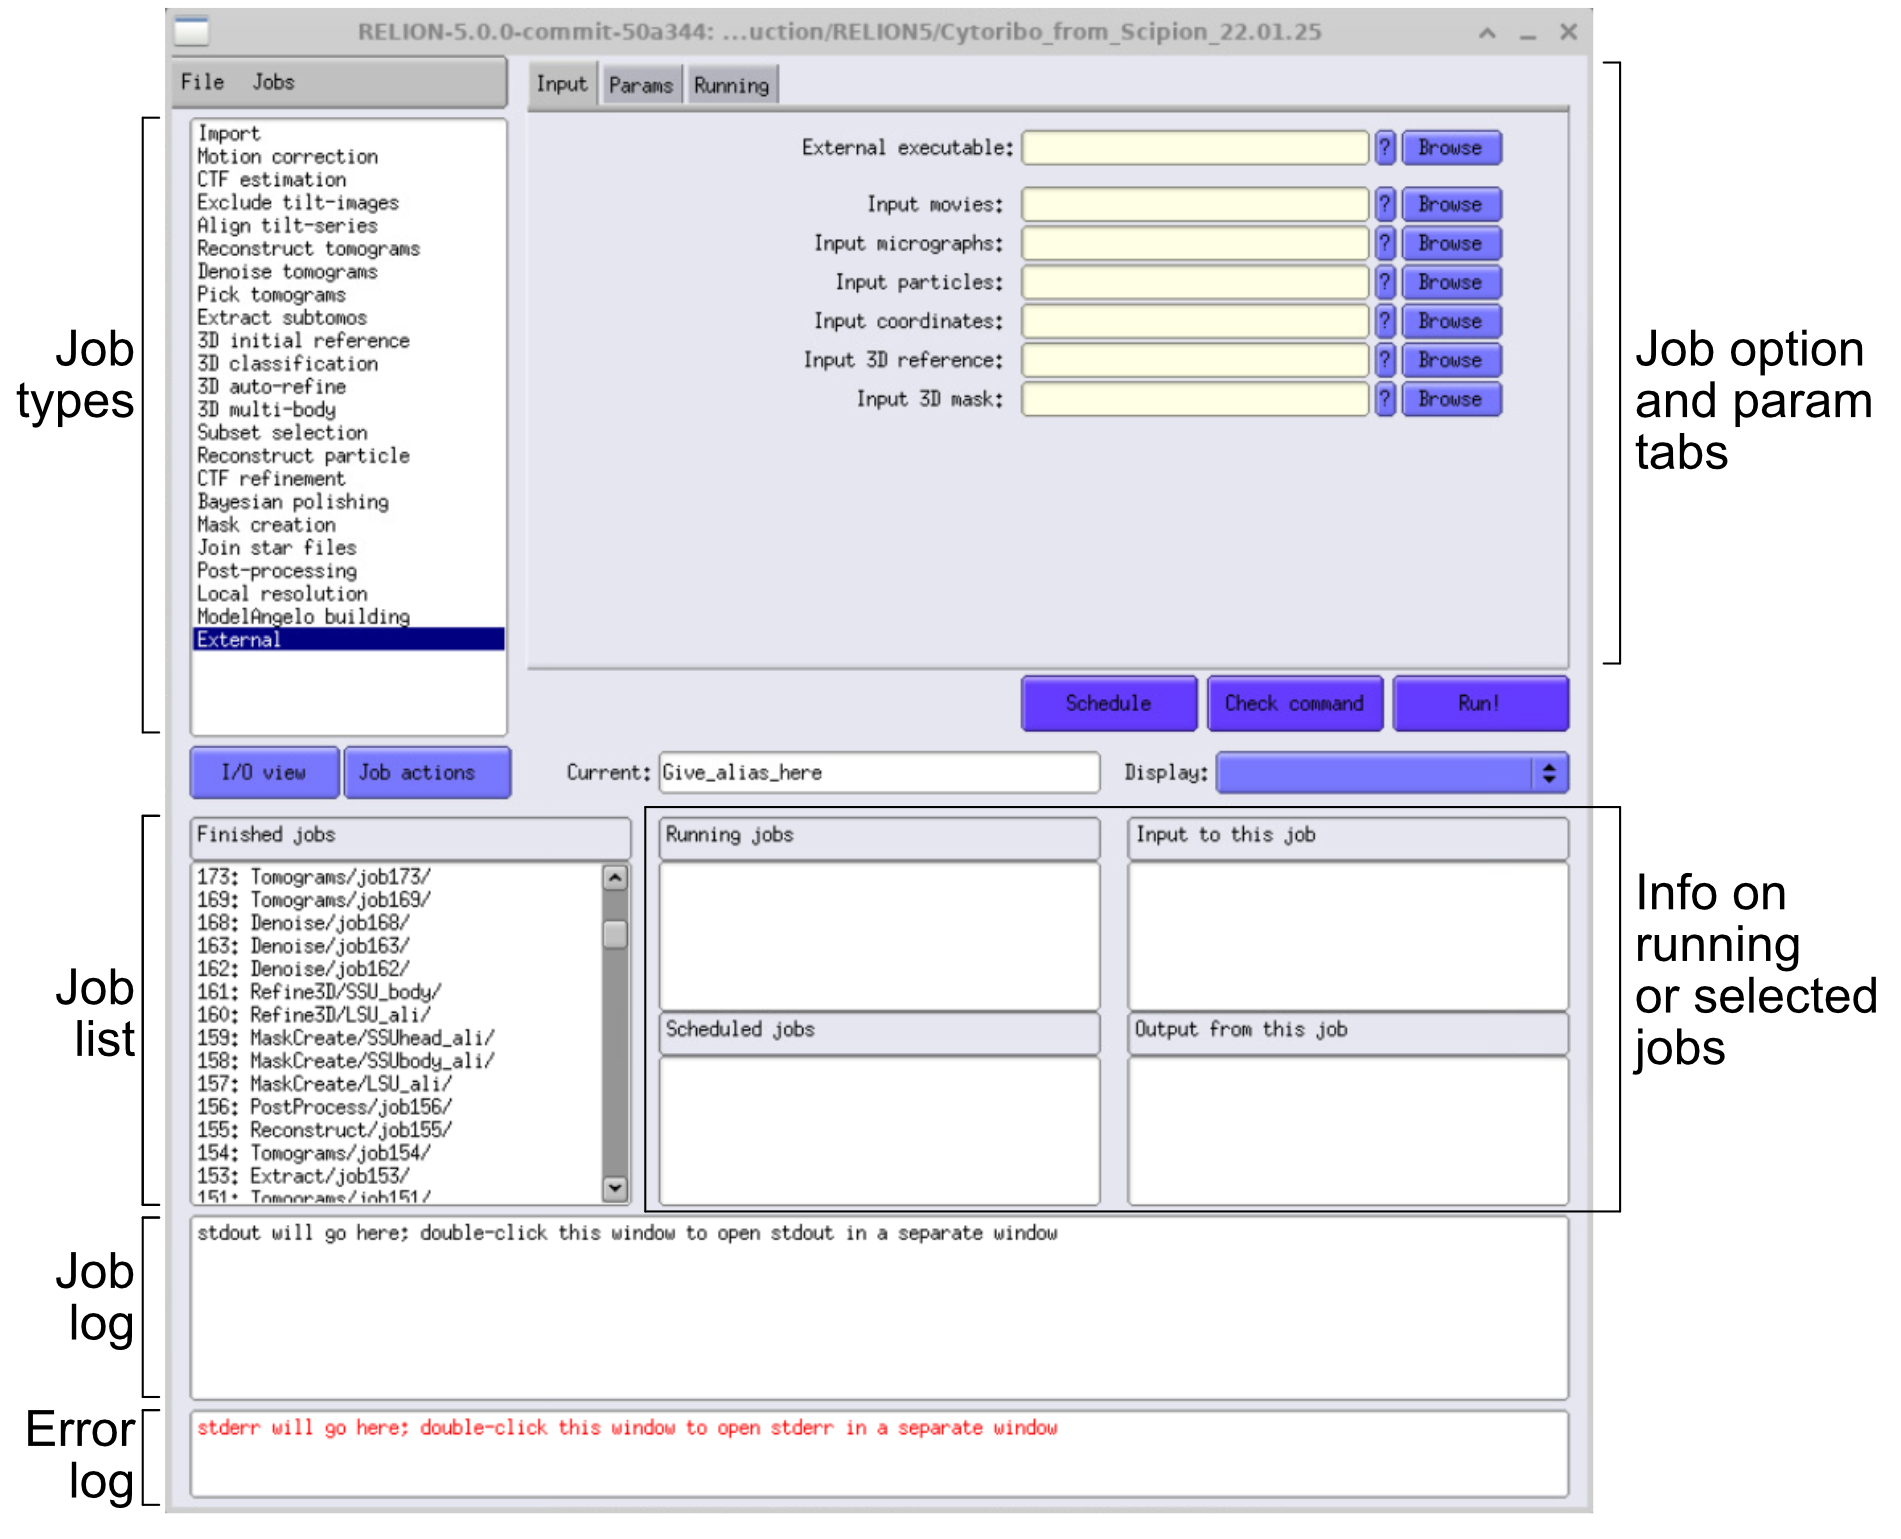Select Motion correction job type
This screenshot has width=1901, height=1539.
(348, 157)
